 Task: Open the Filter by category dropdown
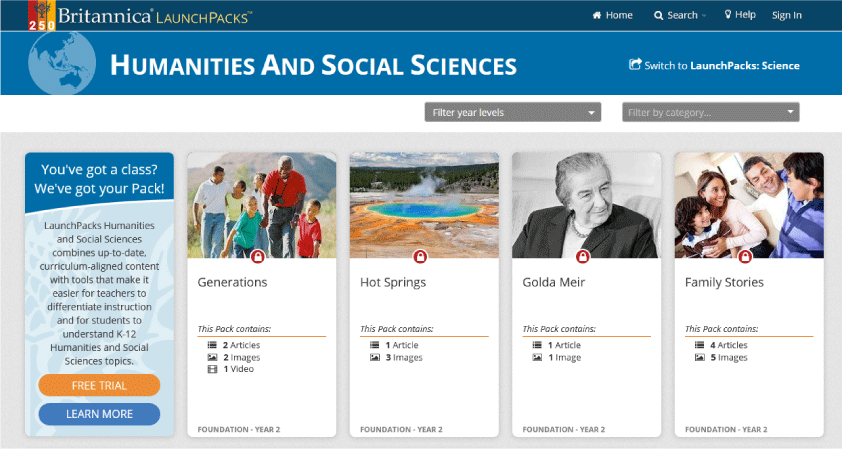pos(710,113)
